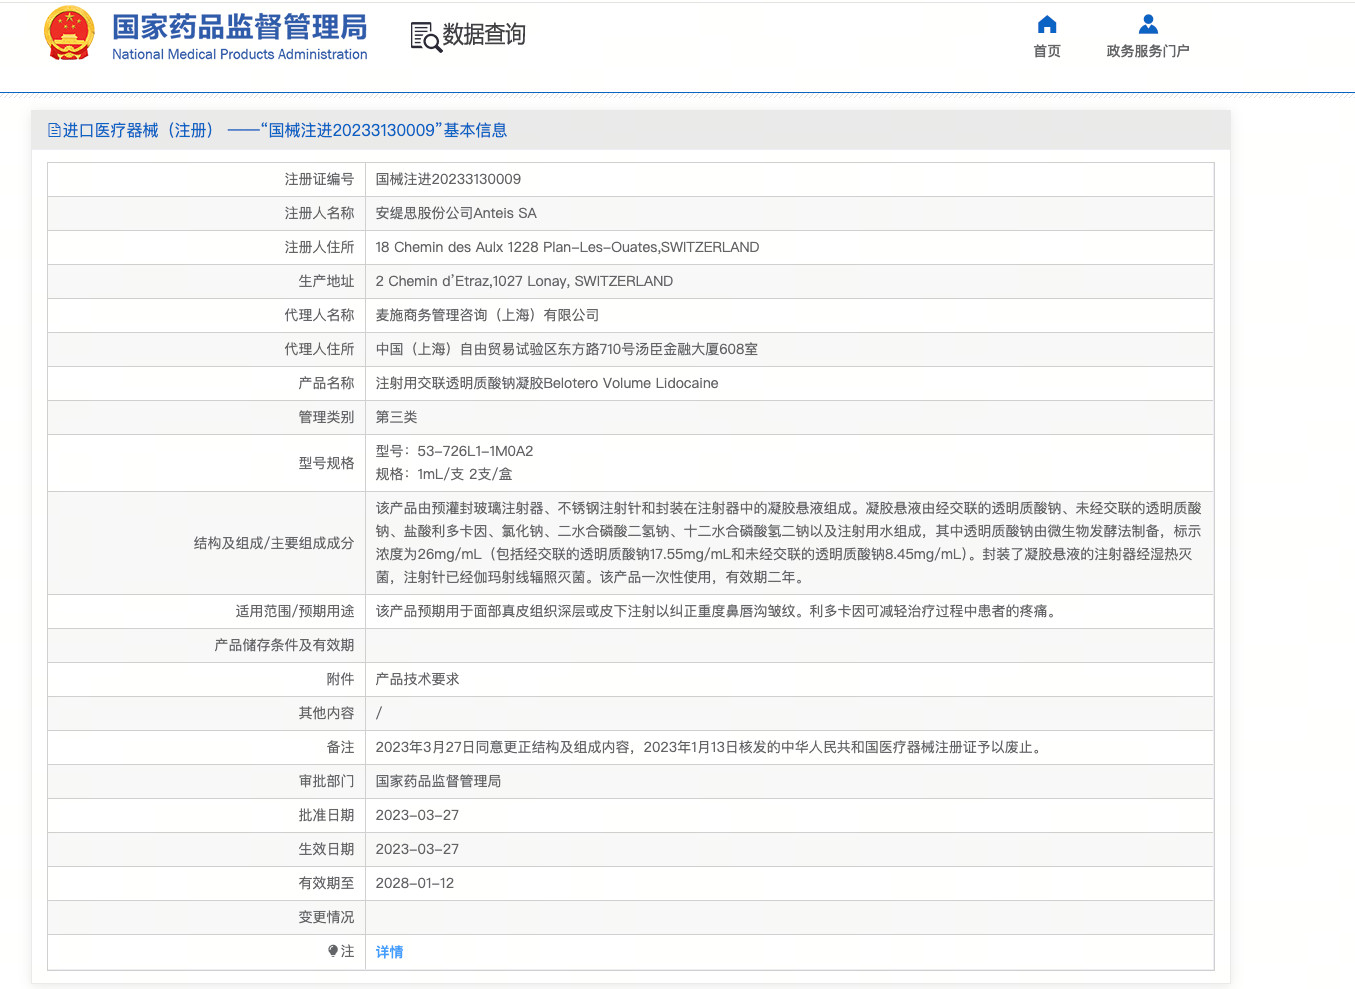Click the 备注 label cell
1355x989 pixels.
[207, 747]
